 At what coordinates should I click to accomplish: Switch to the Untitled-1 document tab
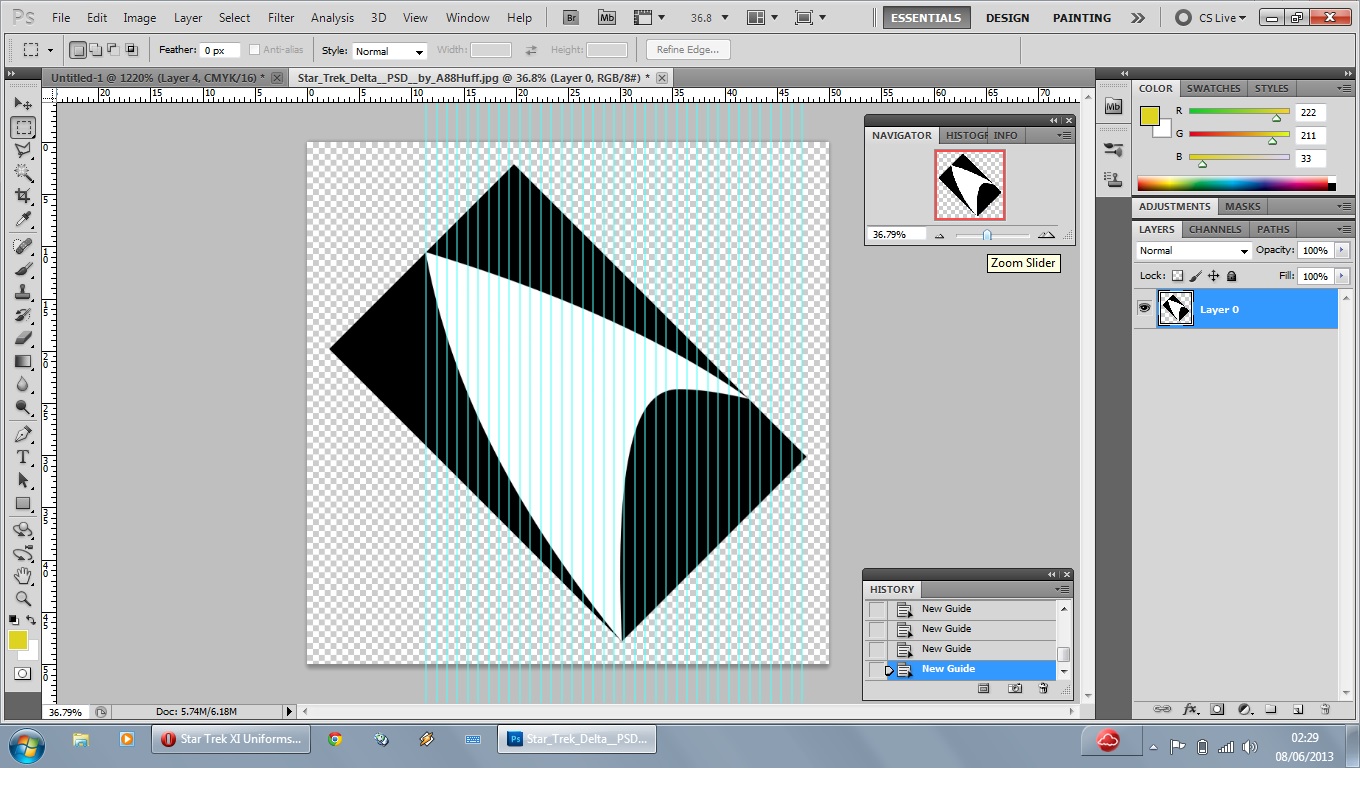[158, 77]
